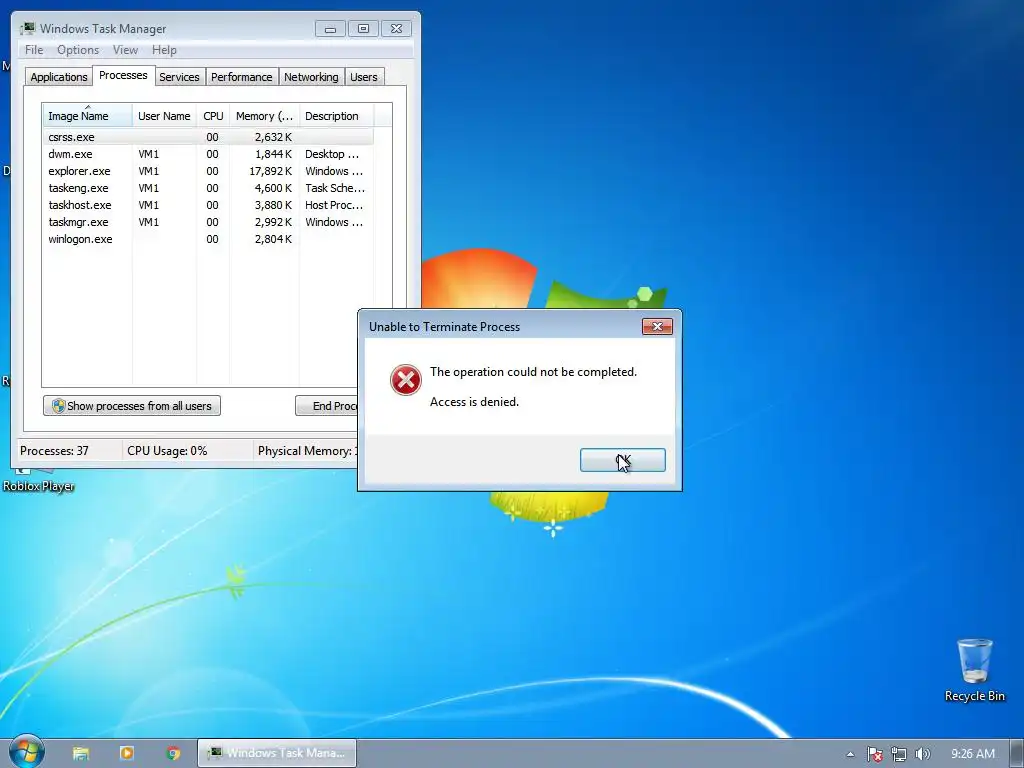Open the Windows Start menu orb
The width and height of the screenshot is (1024, 768).
pyautogui.click(x=27, y=752)
